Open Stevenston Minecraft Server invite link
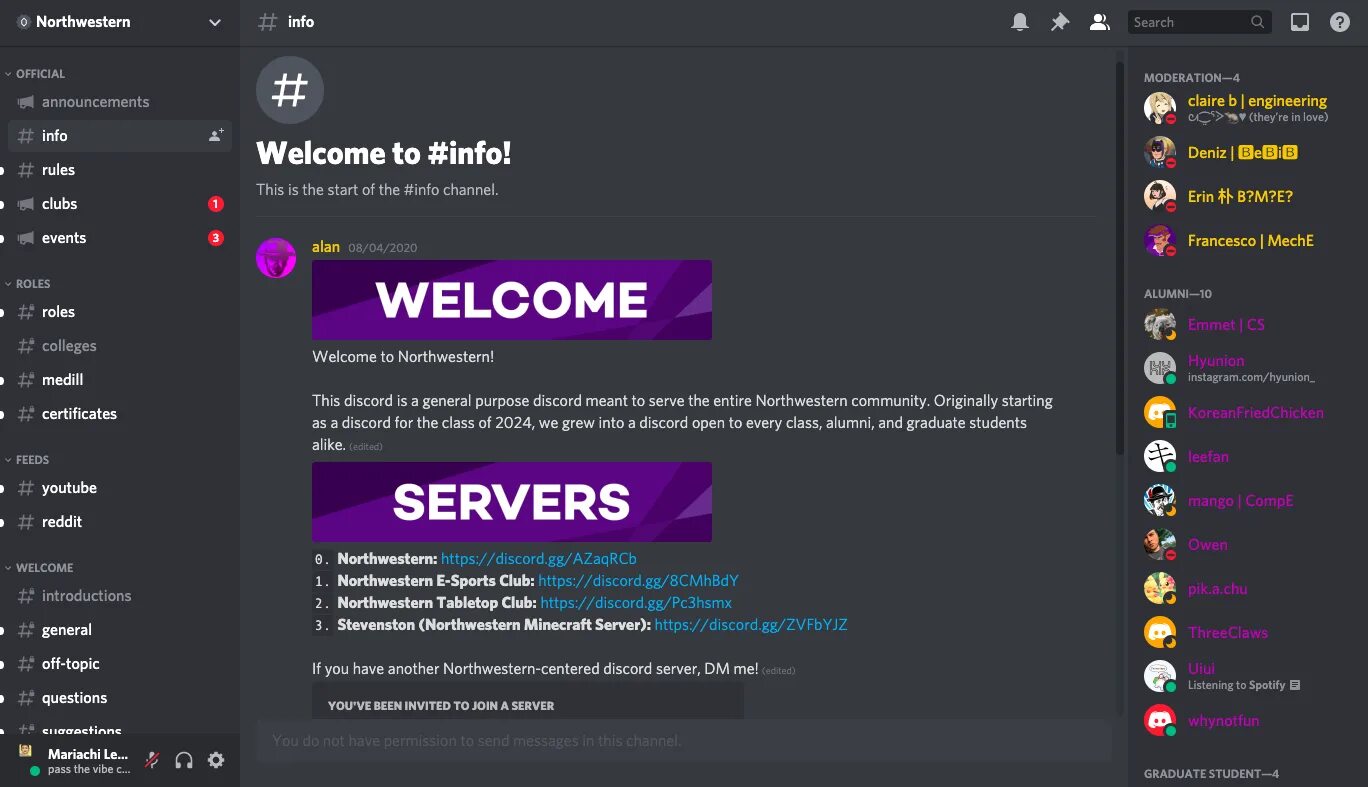 point(751,625)
